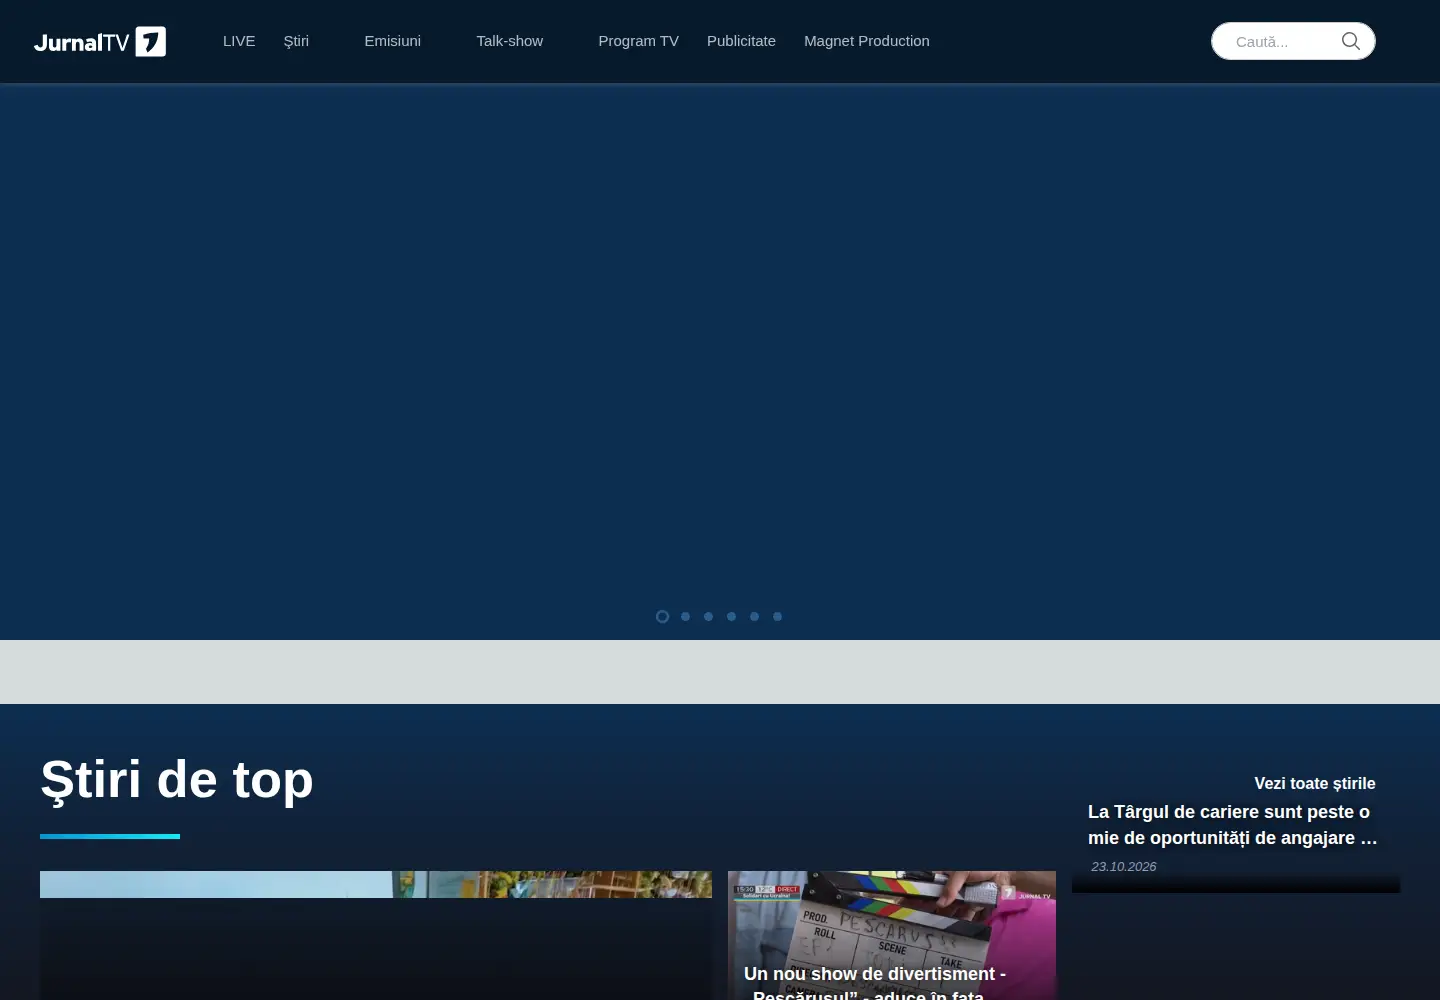Select the first carousel slide dot
The image size is (1440, 1000).
tap(662, 616)
